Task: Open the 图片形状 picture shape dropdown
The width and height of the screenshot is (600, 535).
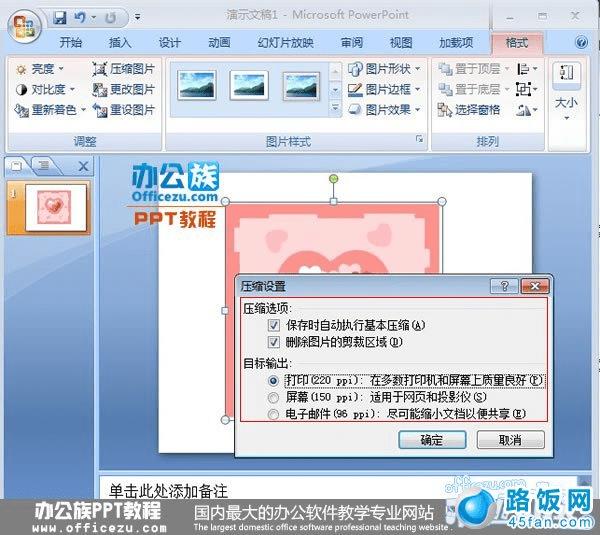Action: (x=385, y=69)
